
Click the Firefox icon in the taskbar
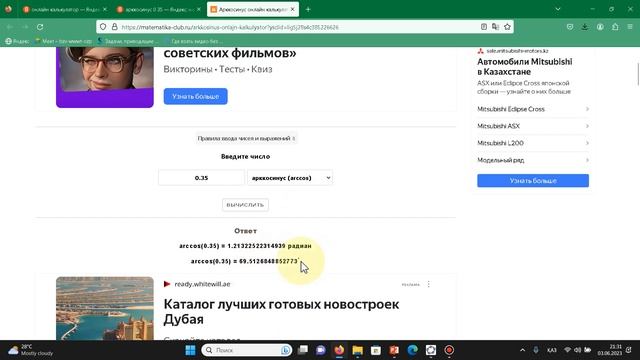(339, 350)
